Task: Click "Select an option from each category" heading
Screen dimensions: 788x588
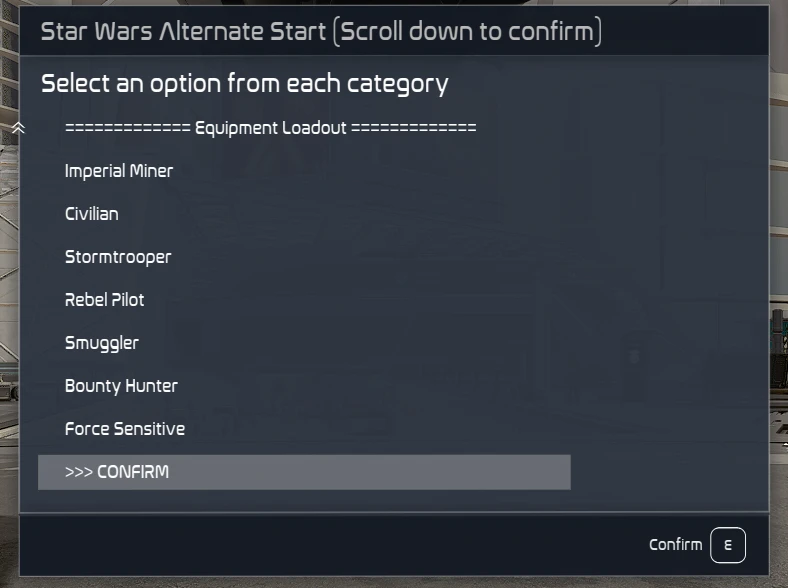Action: tap(244, 83)
